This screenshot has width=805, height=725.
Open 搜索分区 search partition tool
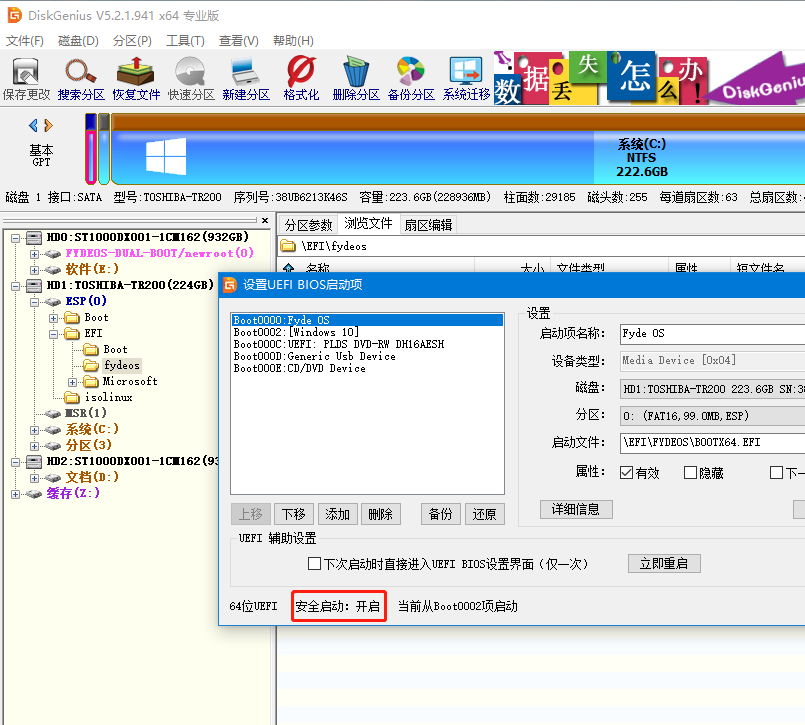pyautogui.click(x=81, y=79)
